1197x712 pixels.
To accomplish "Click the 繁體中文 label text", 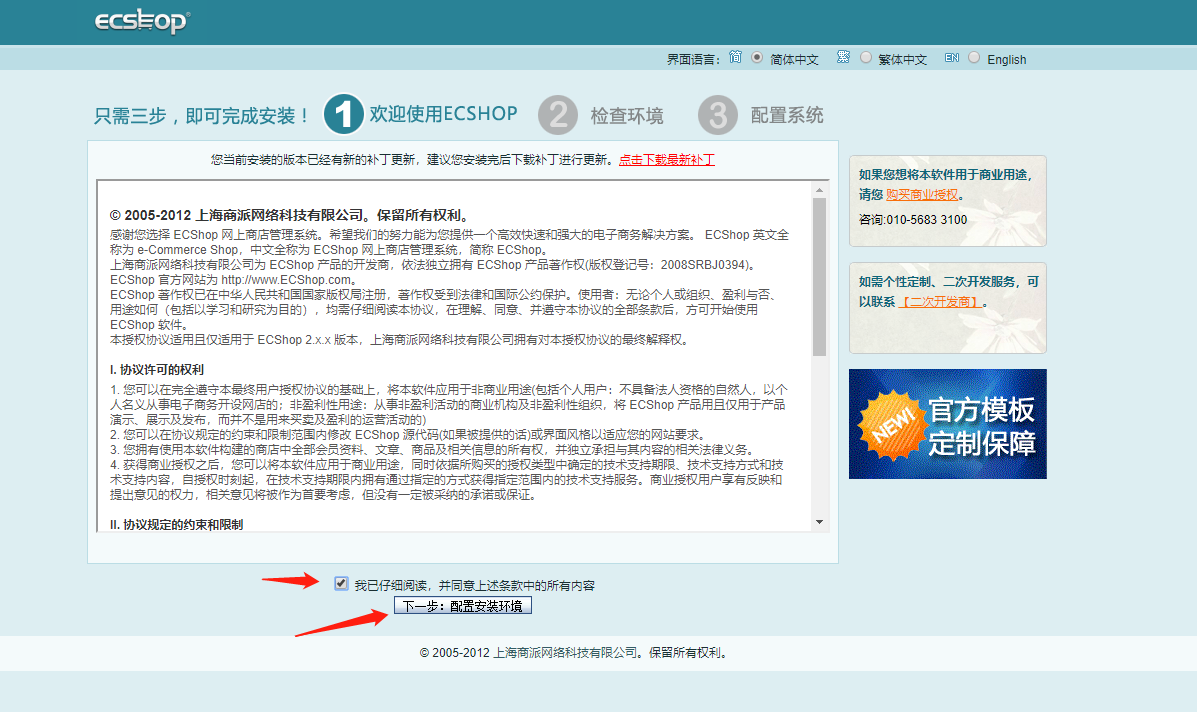I will tap(902, 60).
